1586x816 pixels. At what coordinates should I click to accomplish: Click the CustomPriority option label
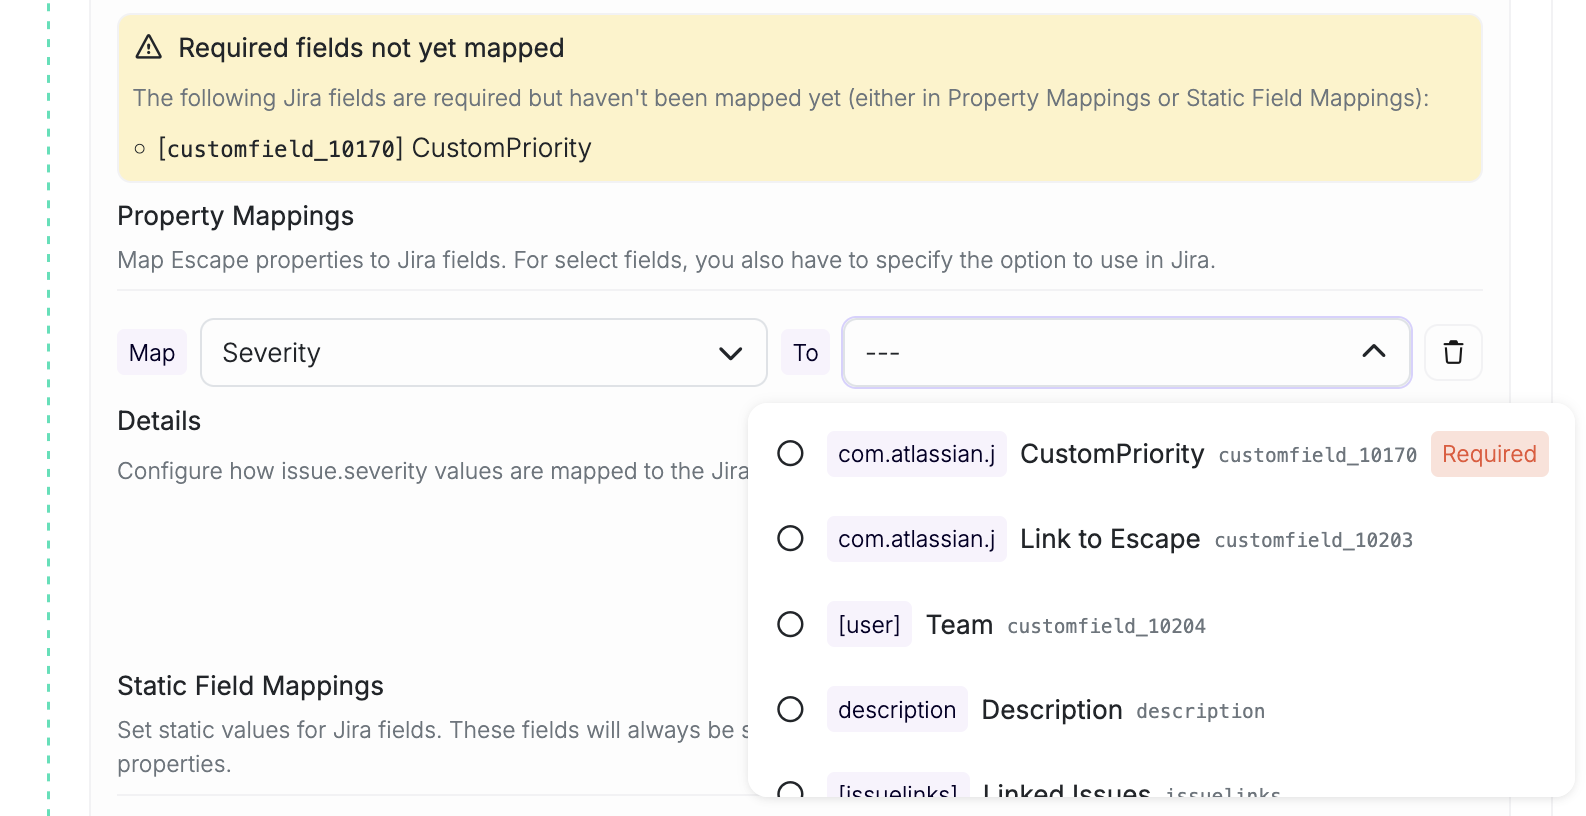(1112, 454)
